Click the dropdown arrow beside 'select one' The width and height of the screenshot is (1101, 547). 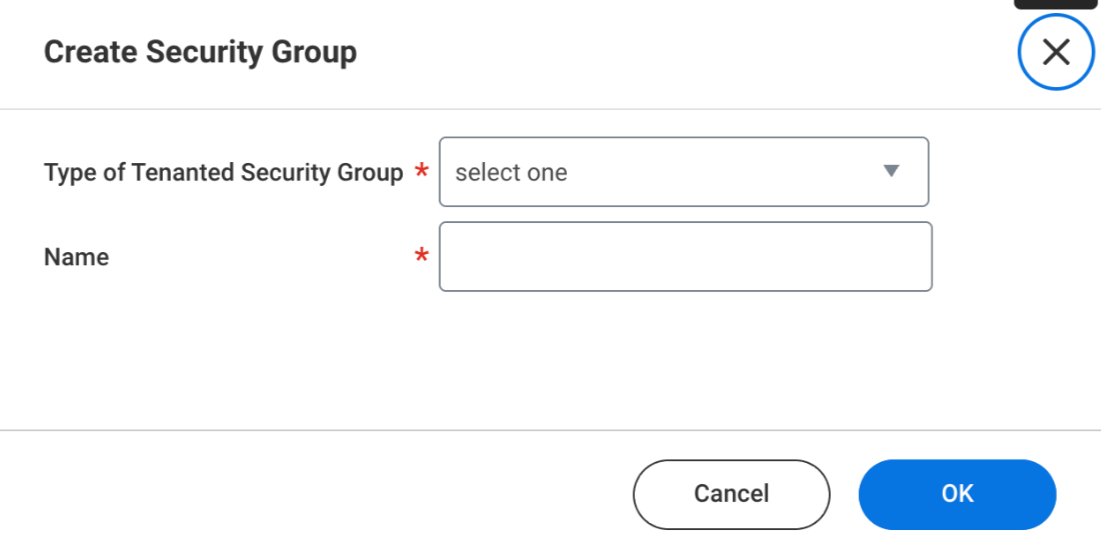(892, 171)
